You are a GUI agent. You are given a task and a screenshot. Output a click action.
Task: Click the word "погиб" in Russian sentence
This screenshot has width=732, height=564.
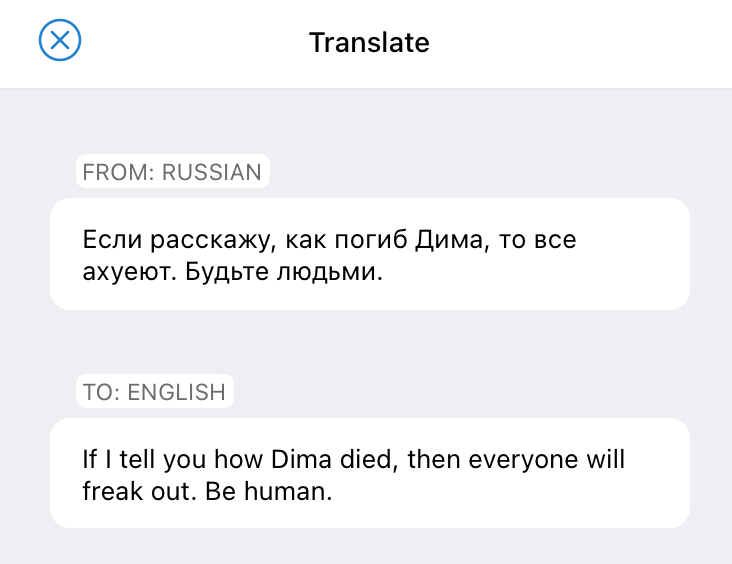[x=371, y=240]
